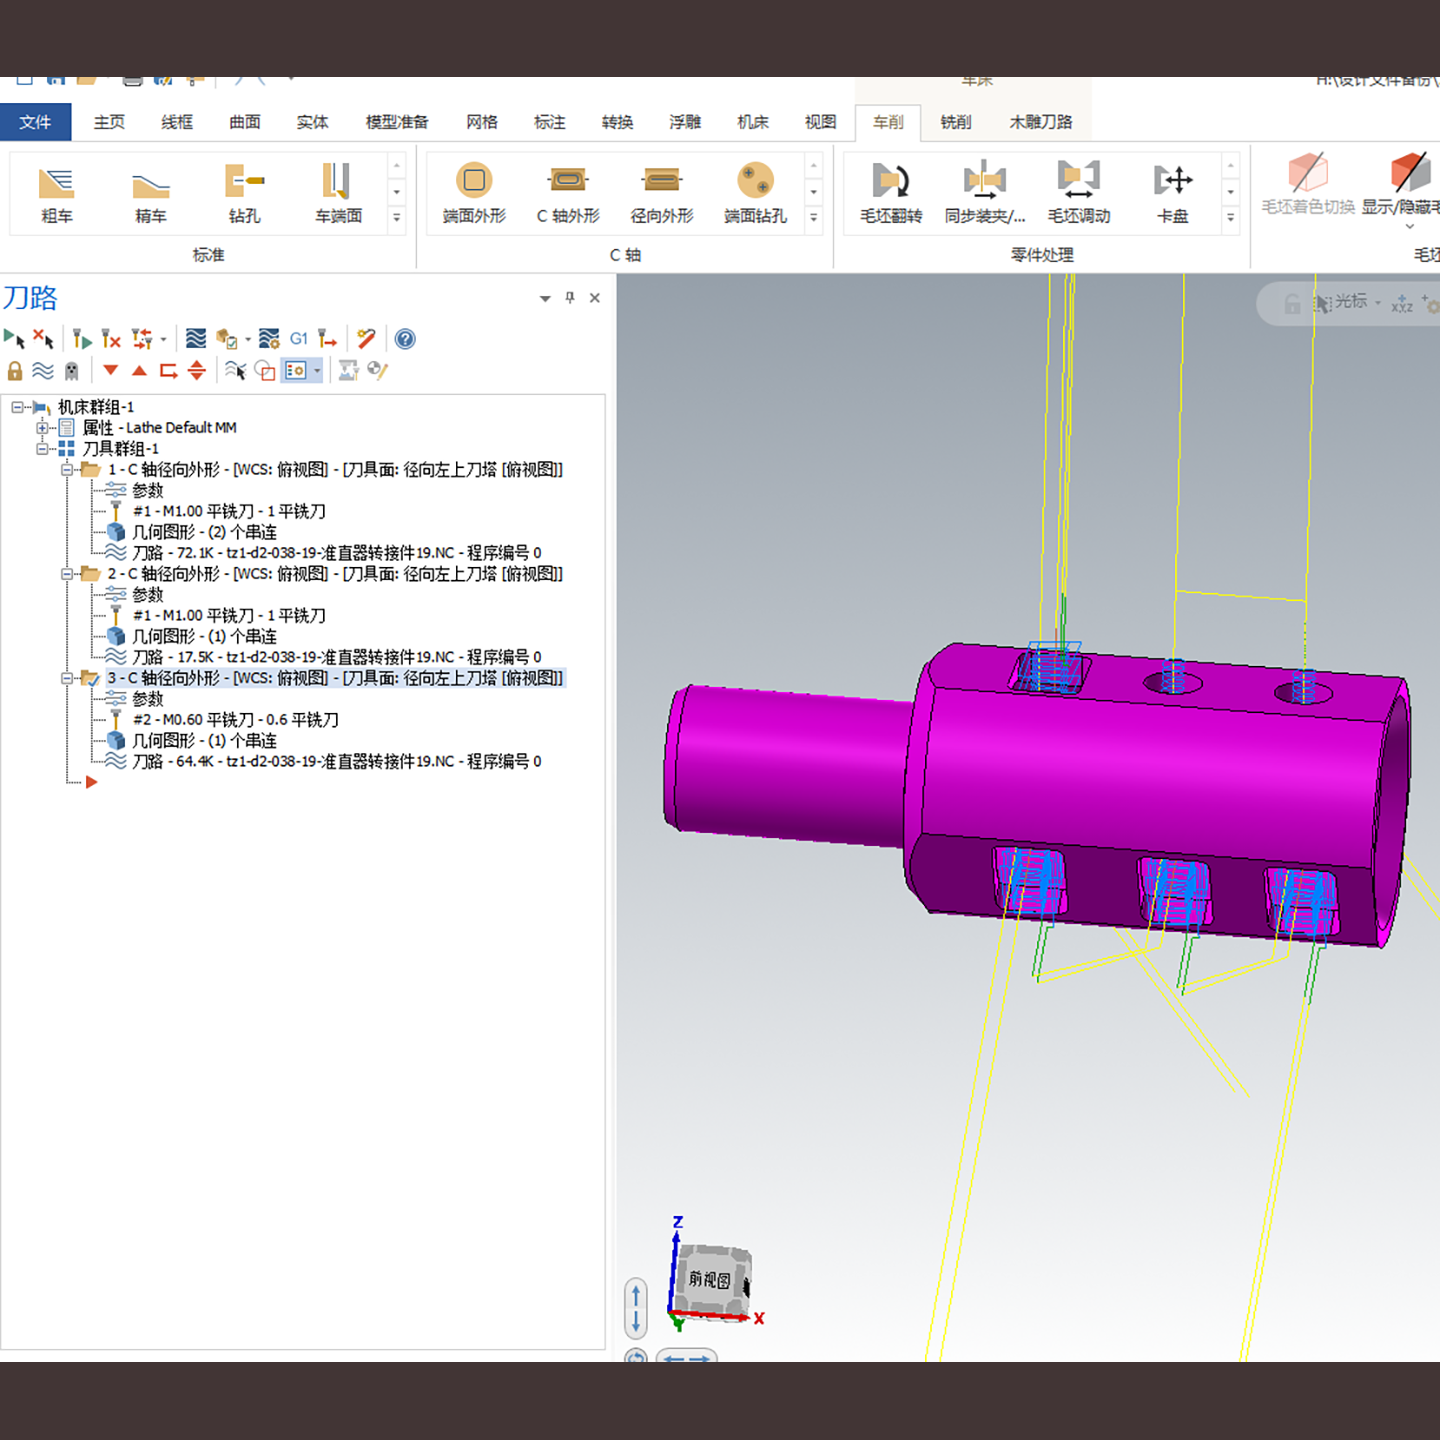Click the red insert arrow in the tree

(x=91, y=782)
